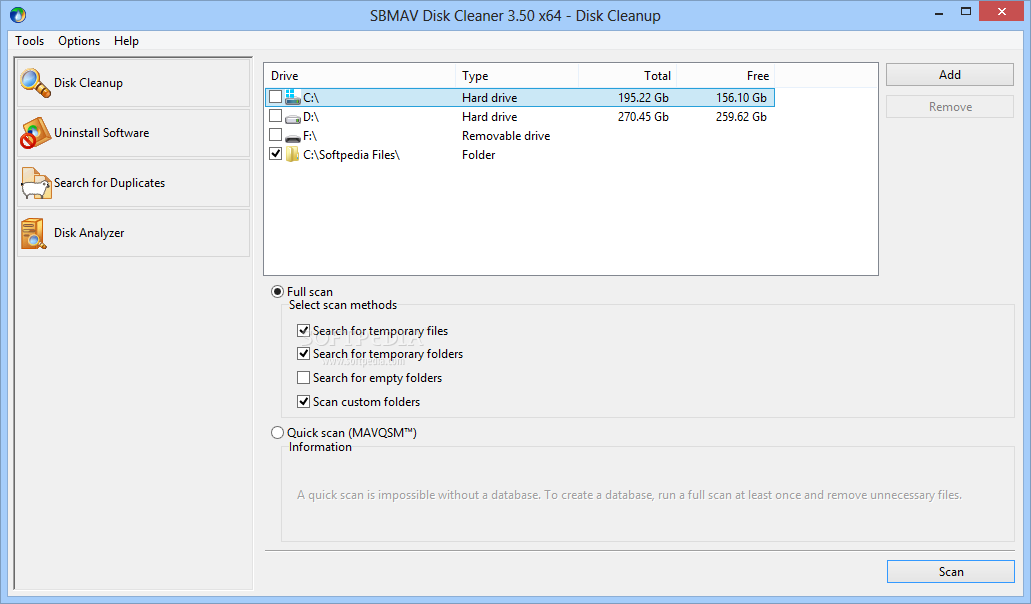1031x604 pixels.
Task: Check the C:\ drive checkbox
Action: [276, 97]
